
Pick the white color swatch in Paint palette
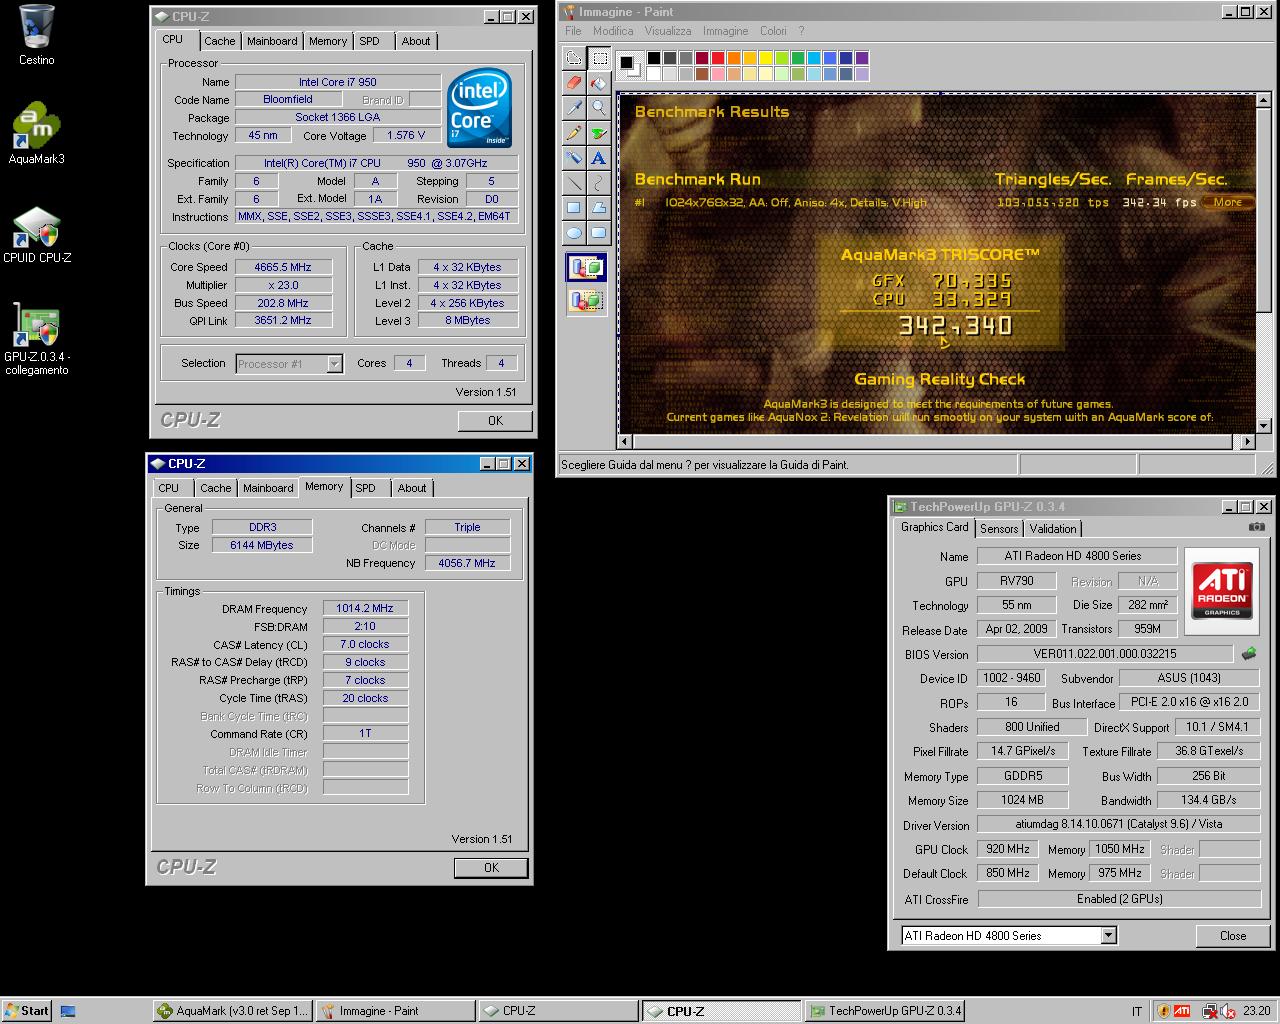[x=654, y=73]
